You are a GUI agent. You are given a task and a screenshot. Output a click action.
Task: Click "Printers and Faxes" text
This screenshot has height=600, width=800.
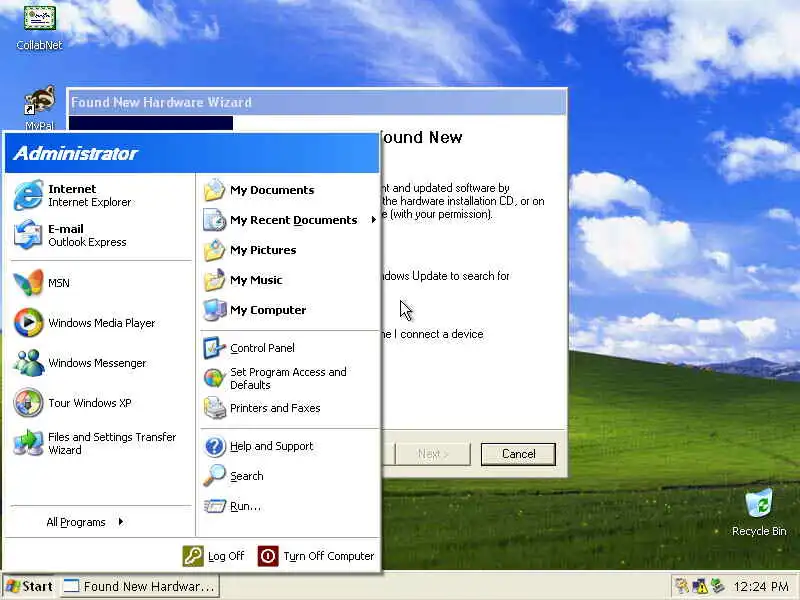point(275,408)
